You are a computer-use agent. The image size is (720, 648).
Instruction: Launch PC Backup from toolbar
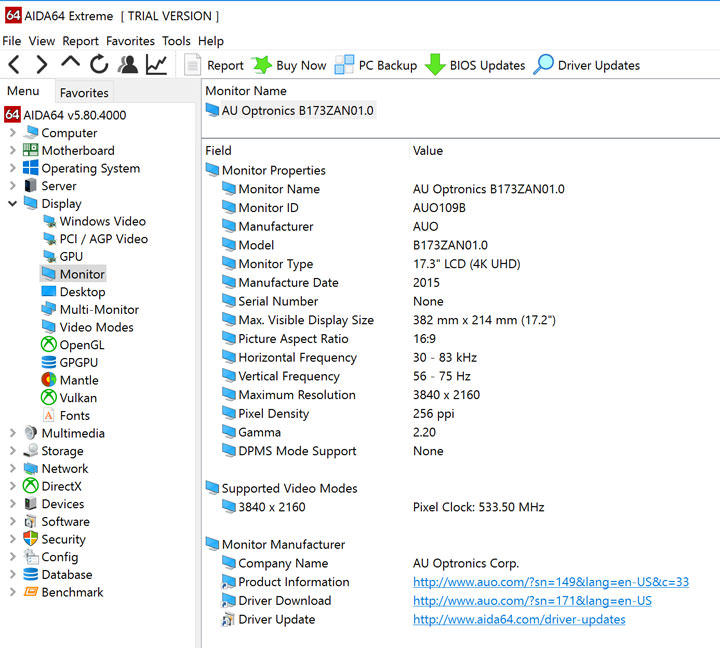click(376, 65)
